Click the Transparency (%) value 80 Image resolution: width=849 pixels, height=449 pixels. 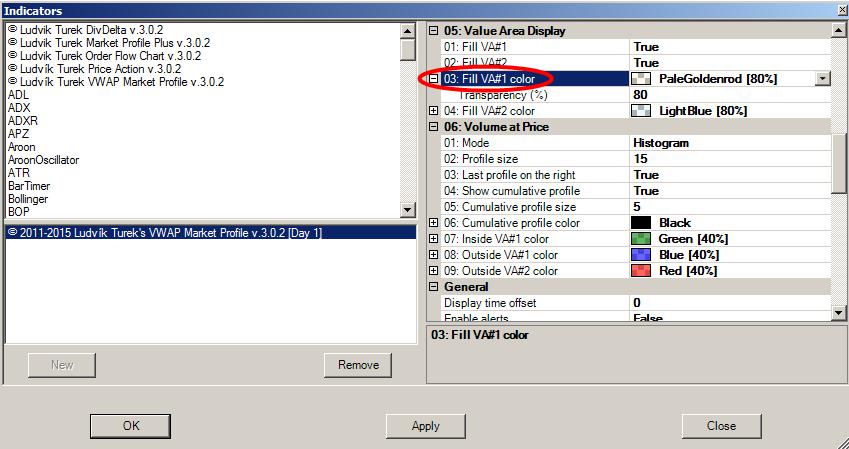[729, 95]
